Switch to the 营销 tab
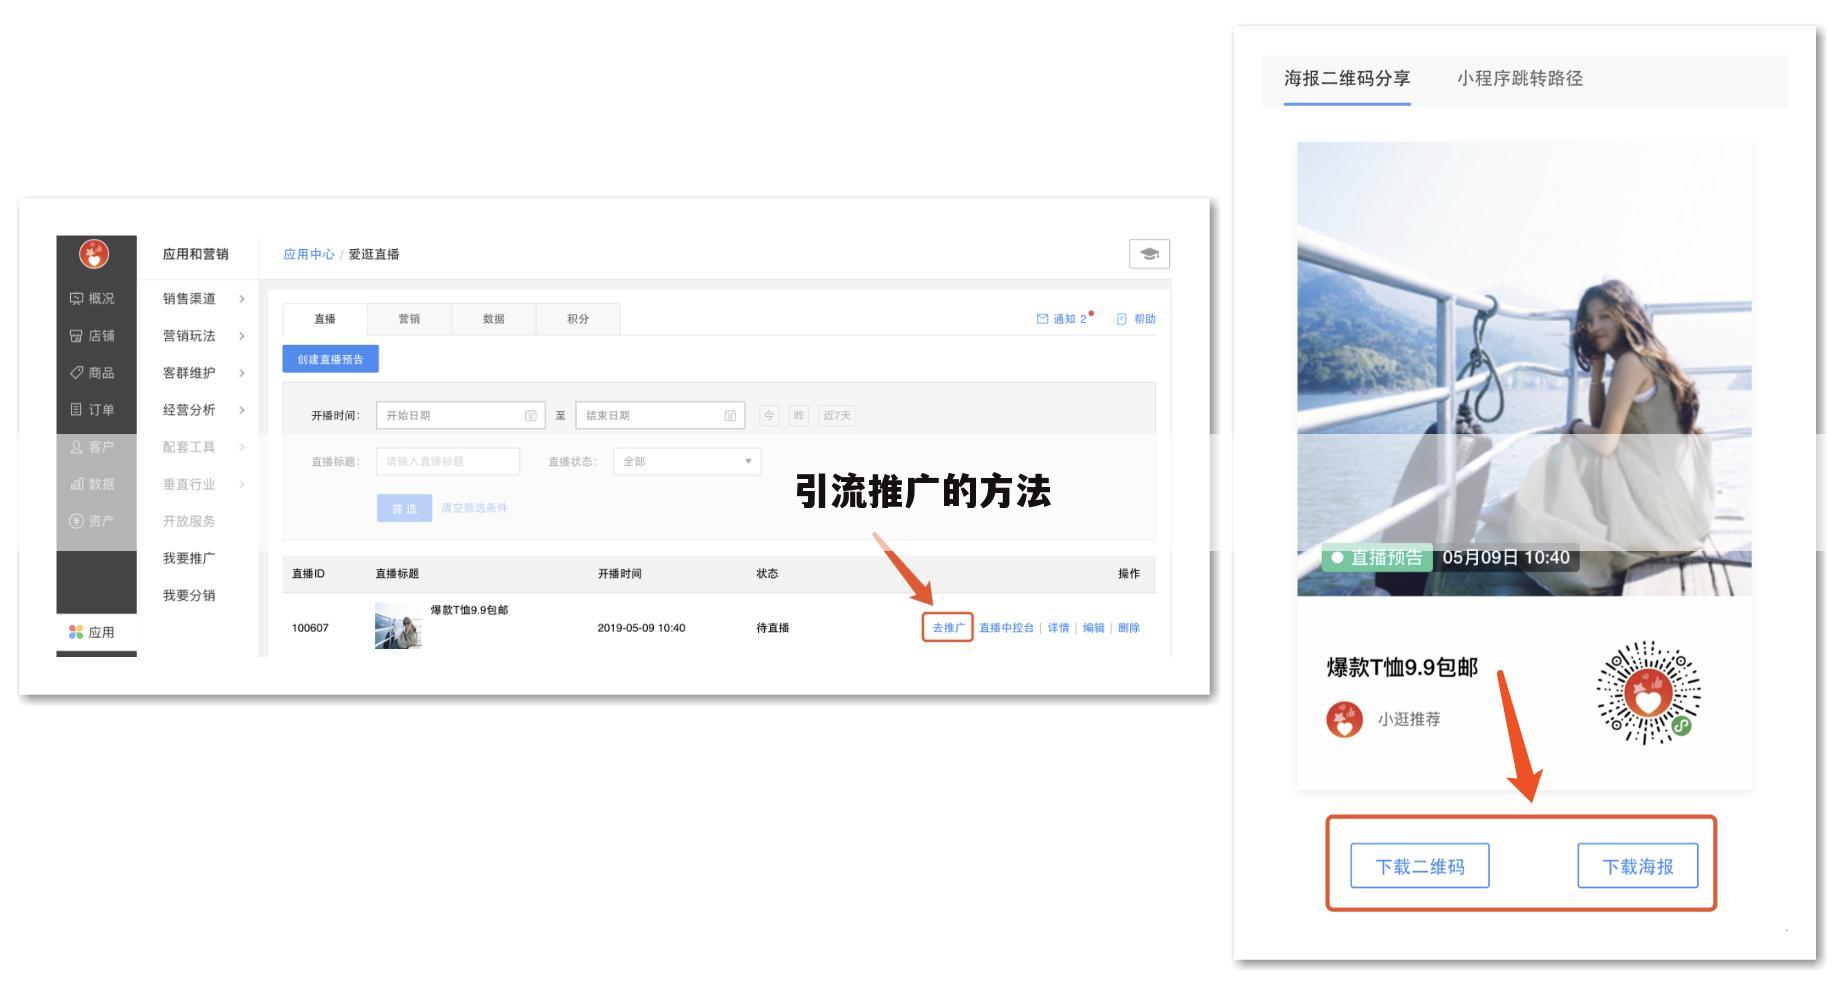This screenshot has width=1842, height=986. pyautogui.click(x=409, y=319)
